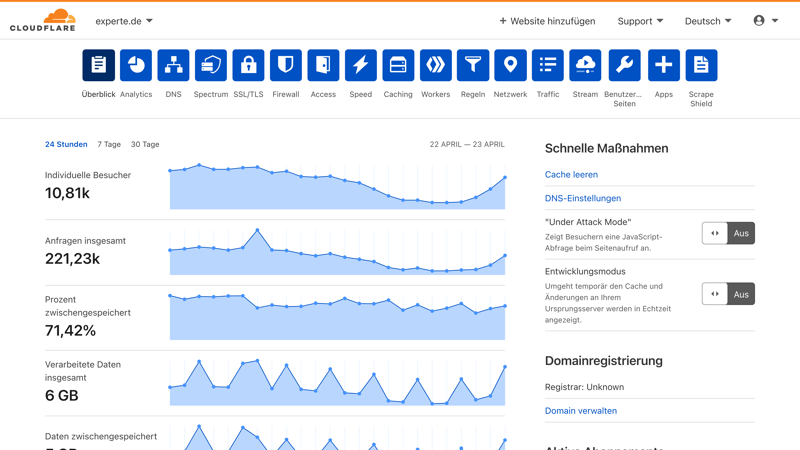Viewport: 800px width, 450px height.
Task: Click the Cache leeren link
Action: [x=571, y=174]
